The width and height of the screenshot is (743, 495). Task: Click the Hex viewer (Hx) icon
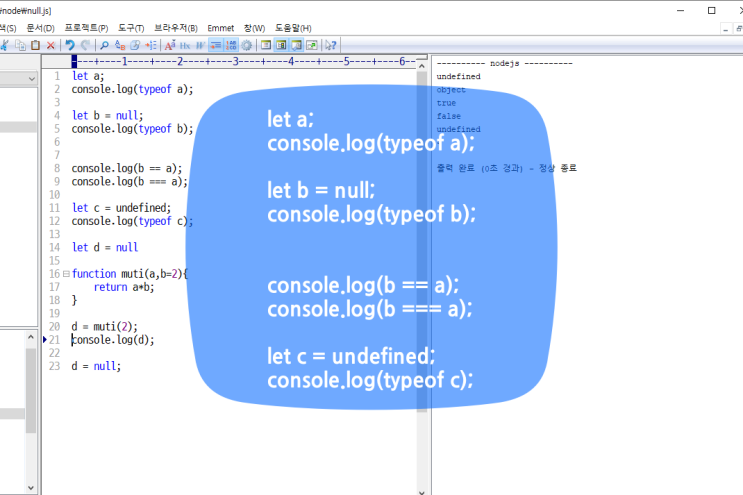(x=185, y=45)
